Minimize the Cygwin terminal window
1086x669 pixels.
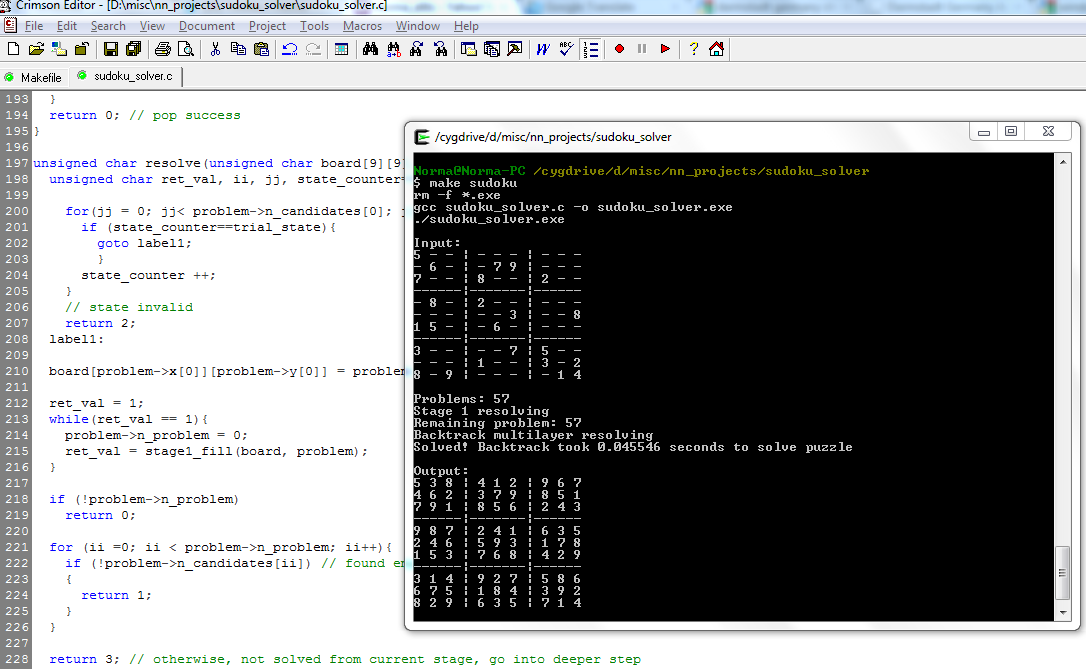983,132
